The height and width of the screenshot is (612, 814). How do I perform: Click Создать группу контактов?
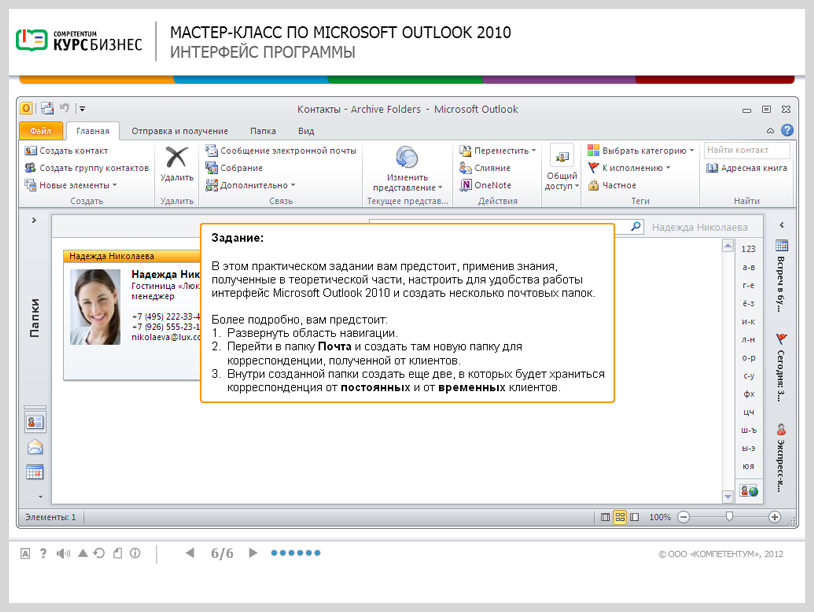pyautogui.click(x=87, y=168)
